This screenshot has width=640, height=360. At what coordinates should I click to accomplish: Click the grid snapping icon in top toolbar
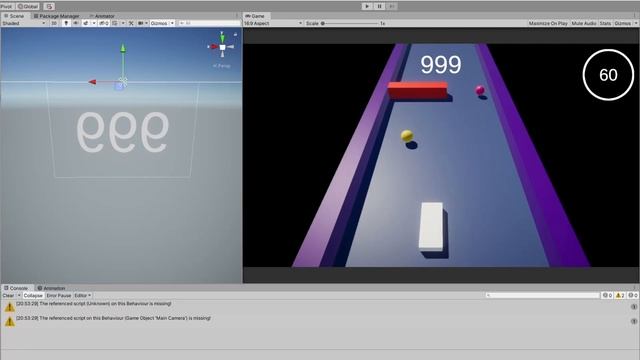[x=49, y=7]
